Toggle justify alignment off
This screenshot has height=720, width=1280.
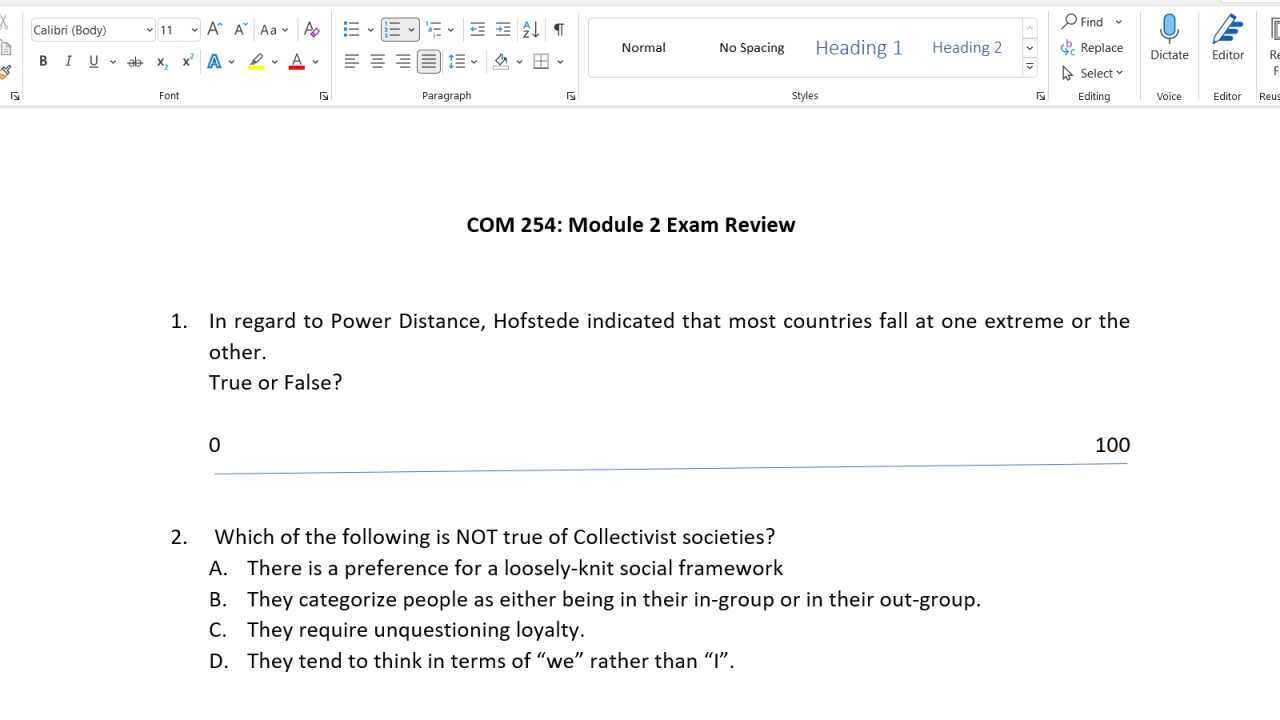(429, 61)
